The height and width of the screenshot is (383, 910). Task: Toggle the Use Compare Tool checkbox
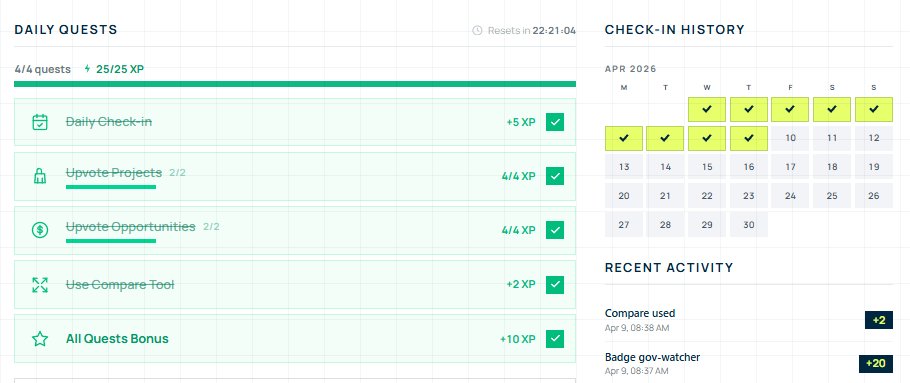tap(555, 284)
